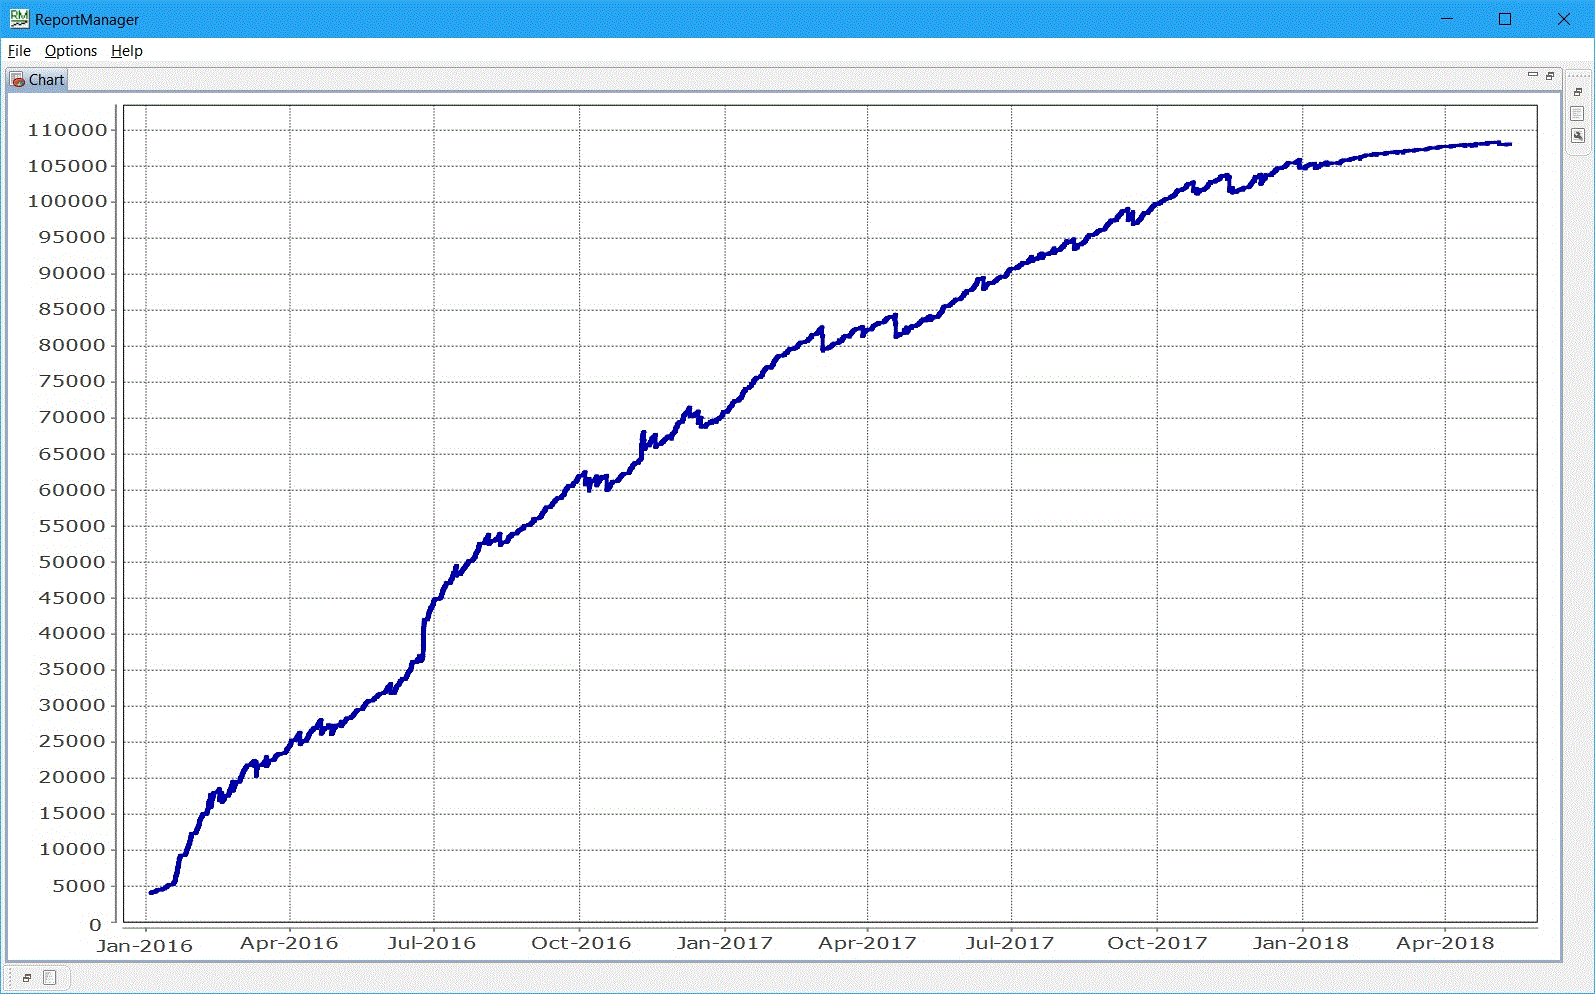This screenshot has height=994, width=1595.
Task: Click the 35000 y-axis value
Action: pyautogui.click(x=72, y=670)
